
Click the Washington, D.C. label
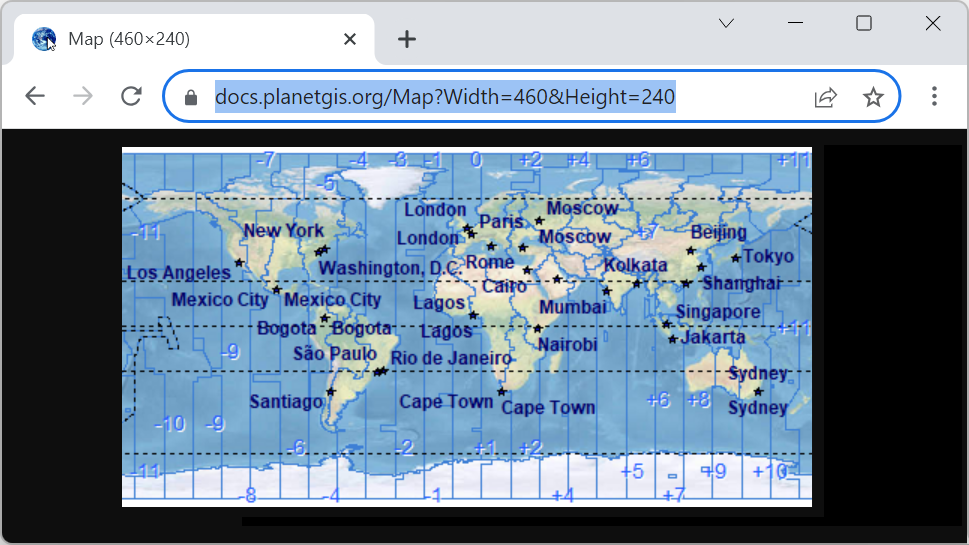coord(390,268)
